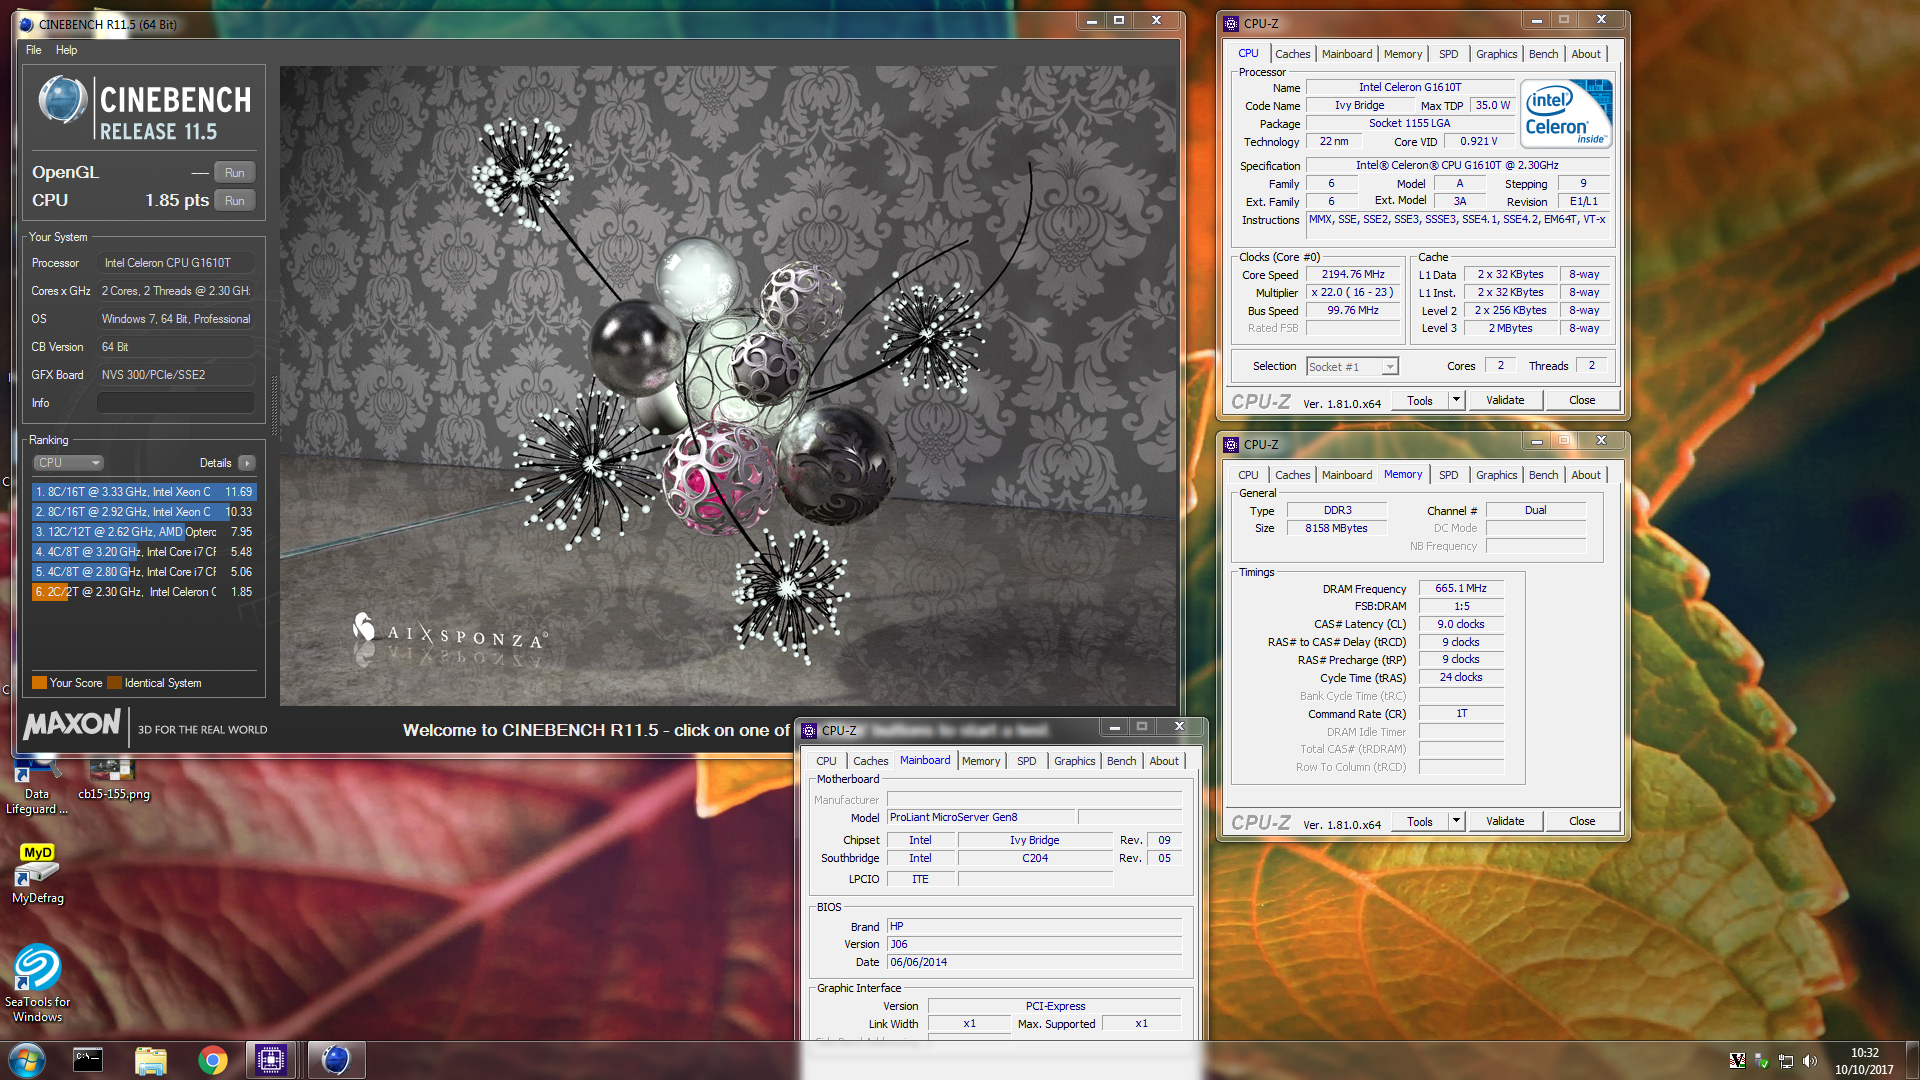Click the Memory CPU-Z window title icon
This screenshot has width=1920, height=1080.
(x=1232, y=444)
